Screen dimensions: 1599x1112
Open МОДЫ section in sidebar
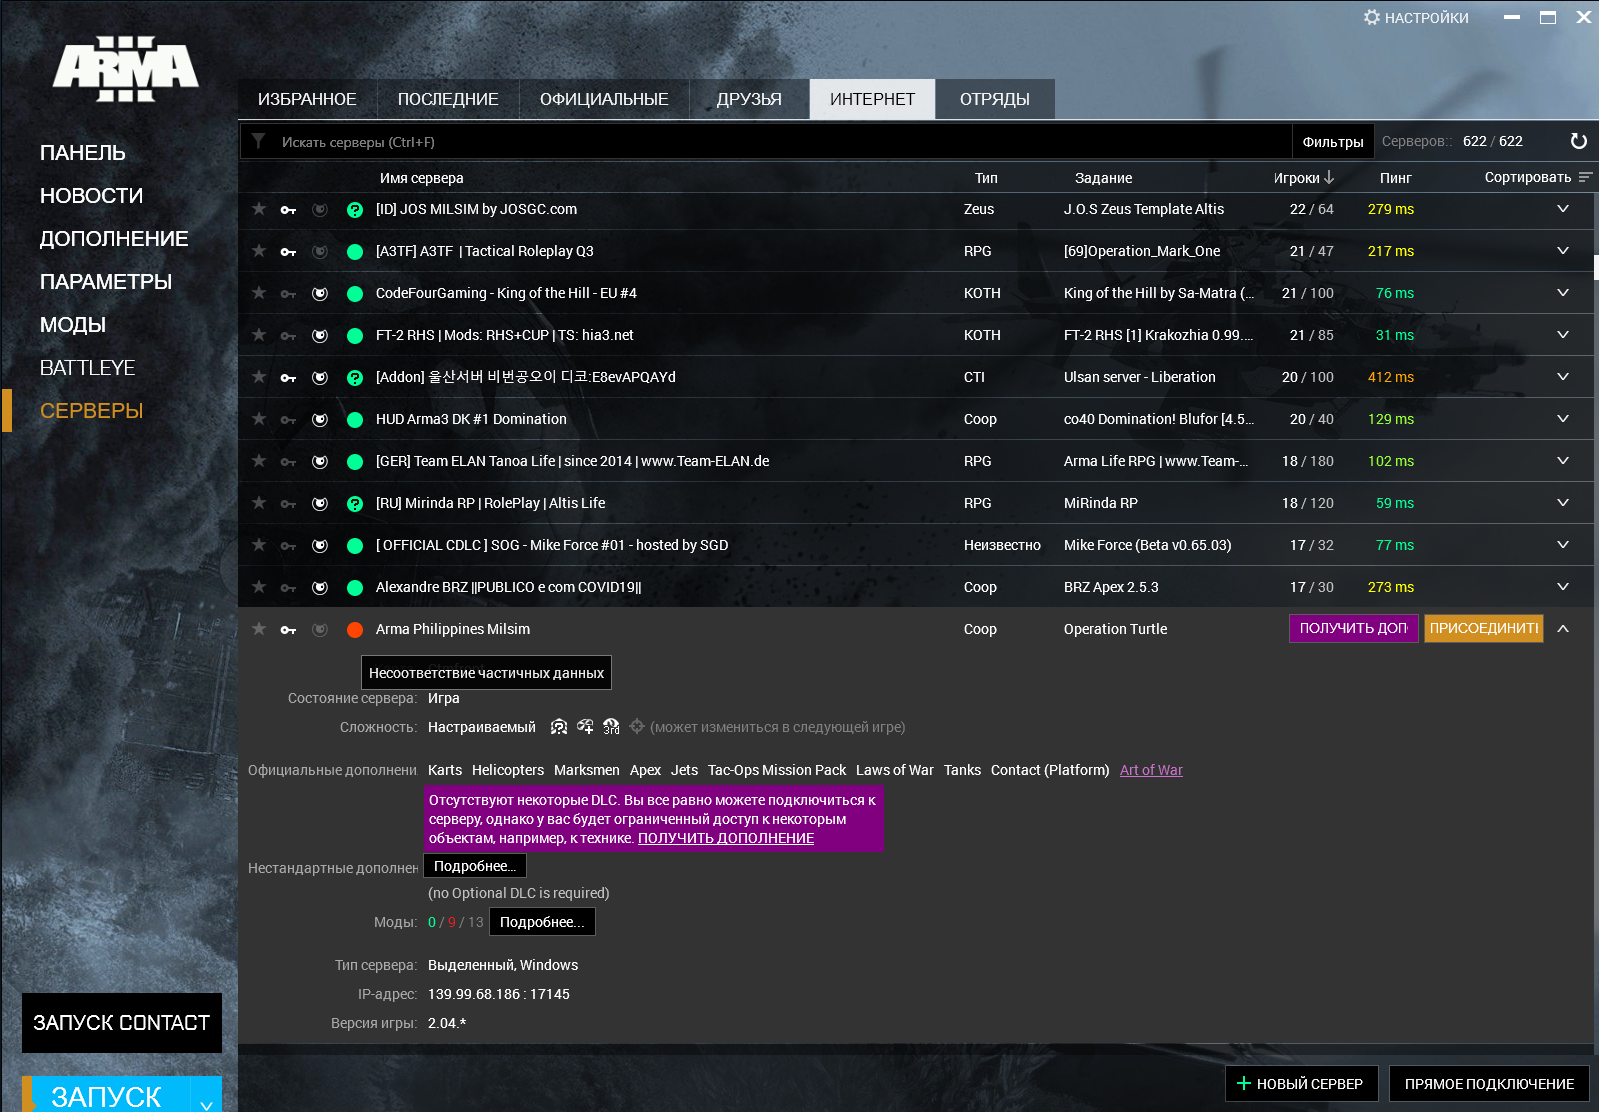[x=73, y=325]
